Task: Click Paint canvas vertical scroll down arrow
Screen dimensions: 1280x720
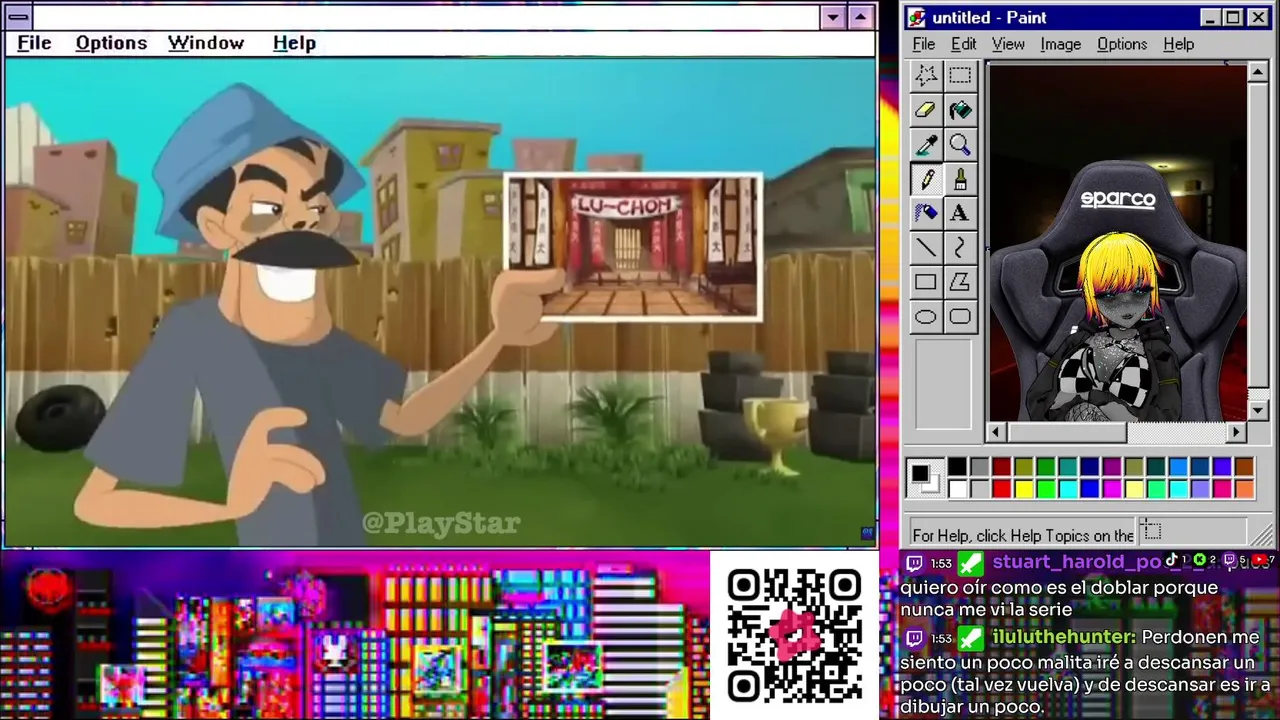Action: pyautogui.click(x=1258, y=411)
